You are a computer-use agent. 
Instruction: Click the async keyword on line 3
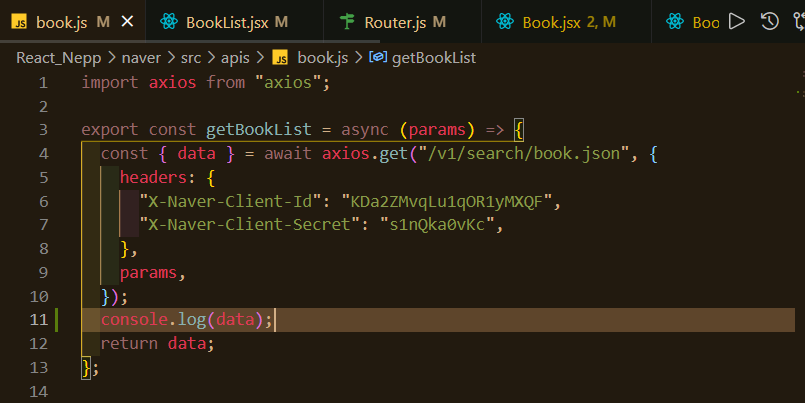(x=365, y=130)
